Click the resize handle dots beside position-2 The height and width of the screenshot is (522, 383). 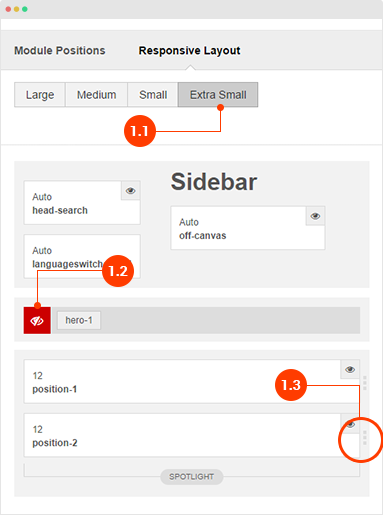coord(365,437)
